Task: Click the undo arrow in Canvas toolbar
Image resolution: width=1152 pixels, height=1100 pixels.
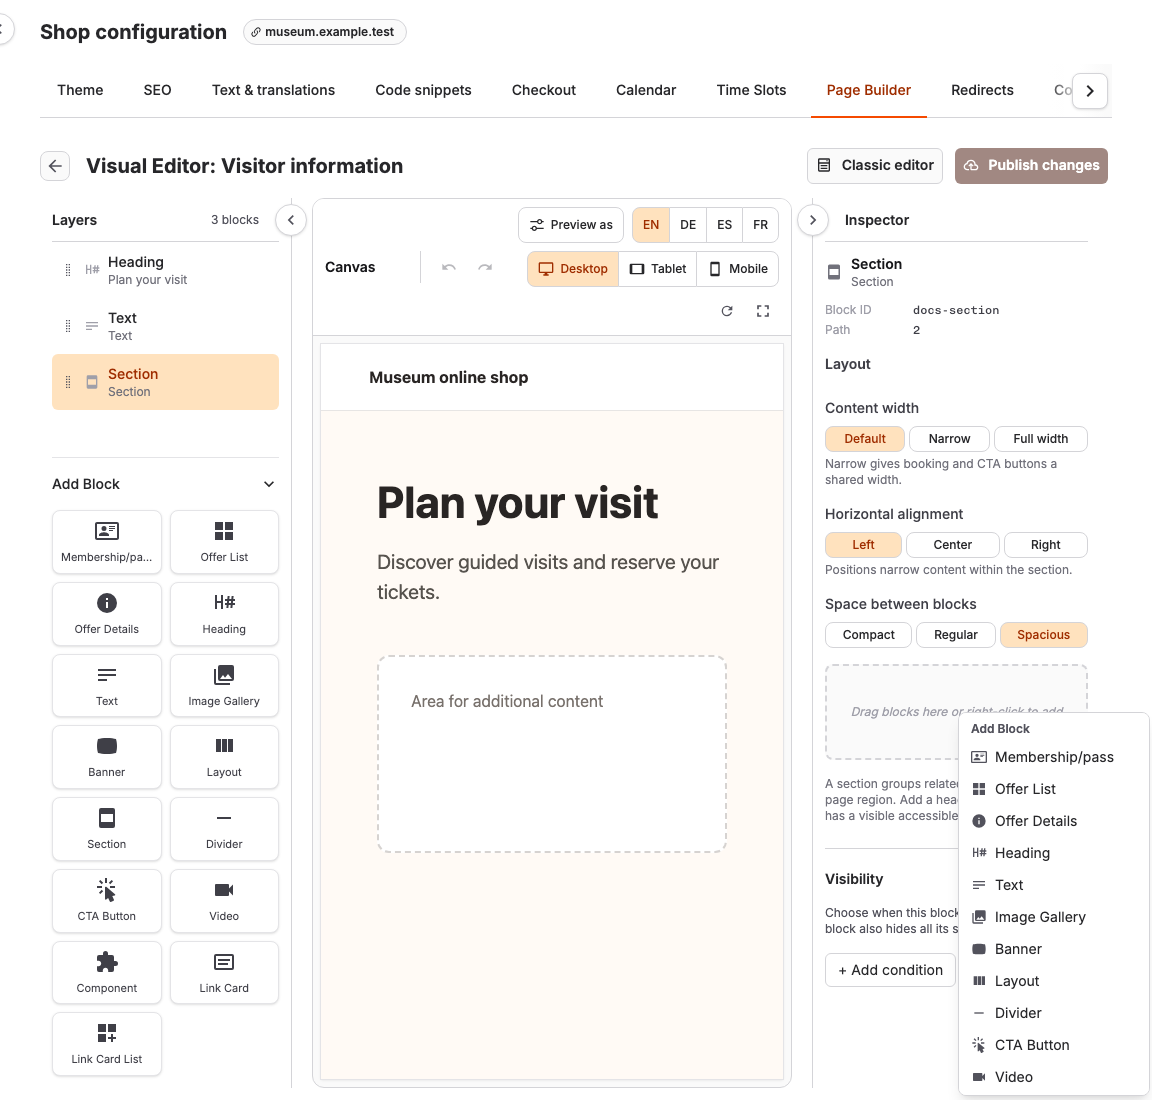Action: point(449,267)
